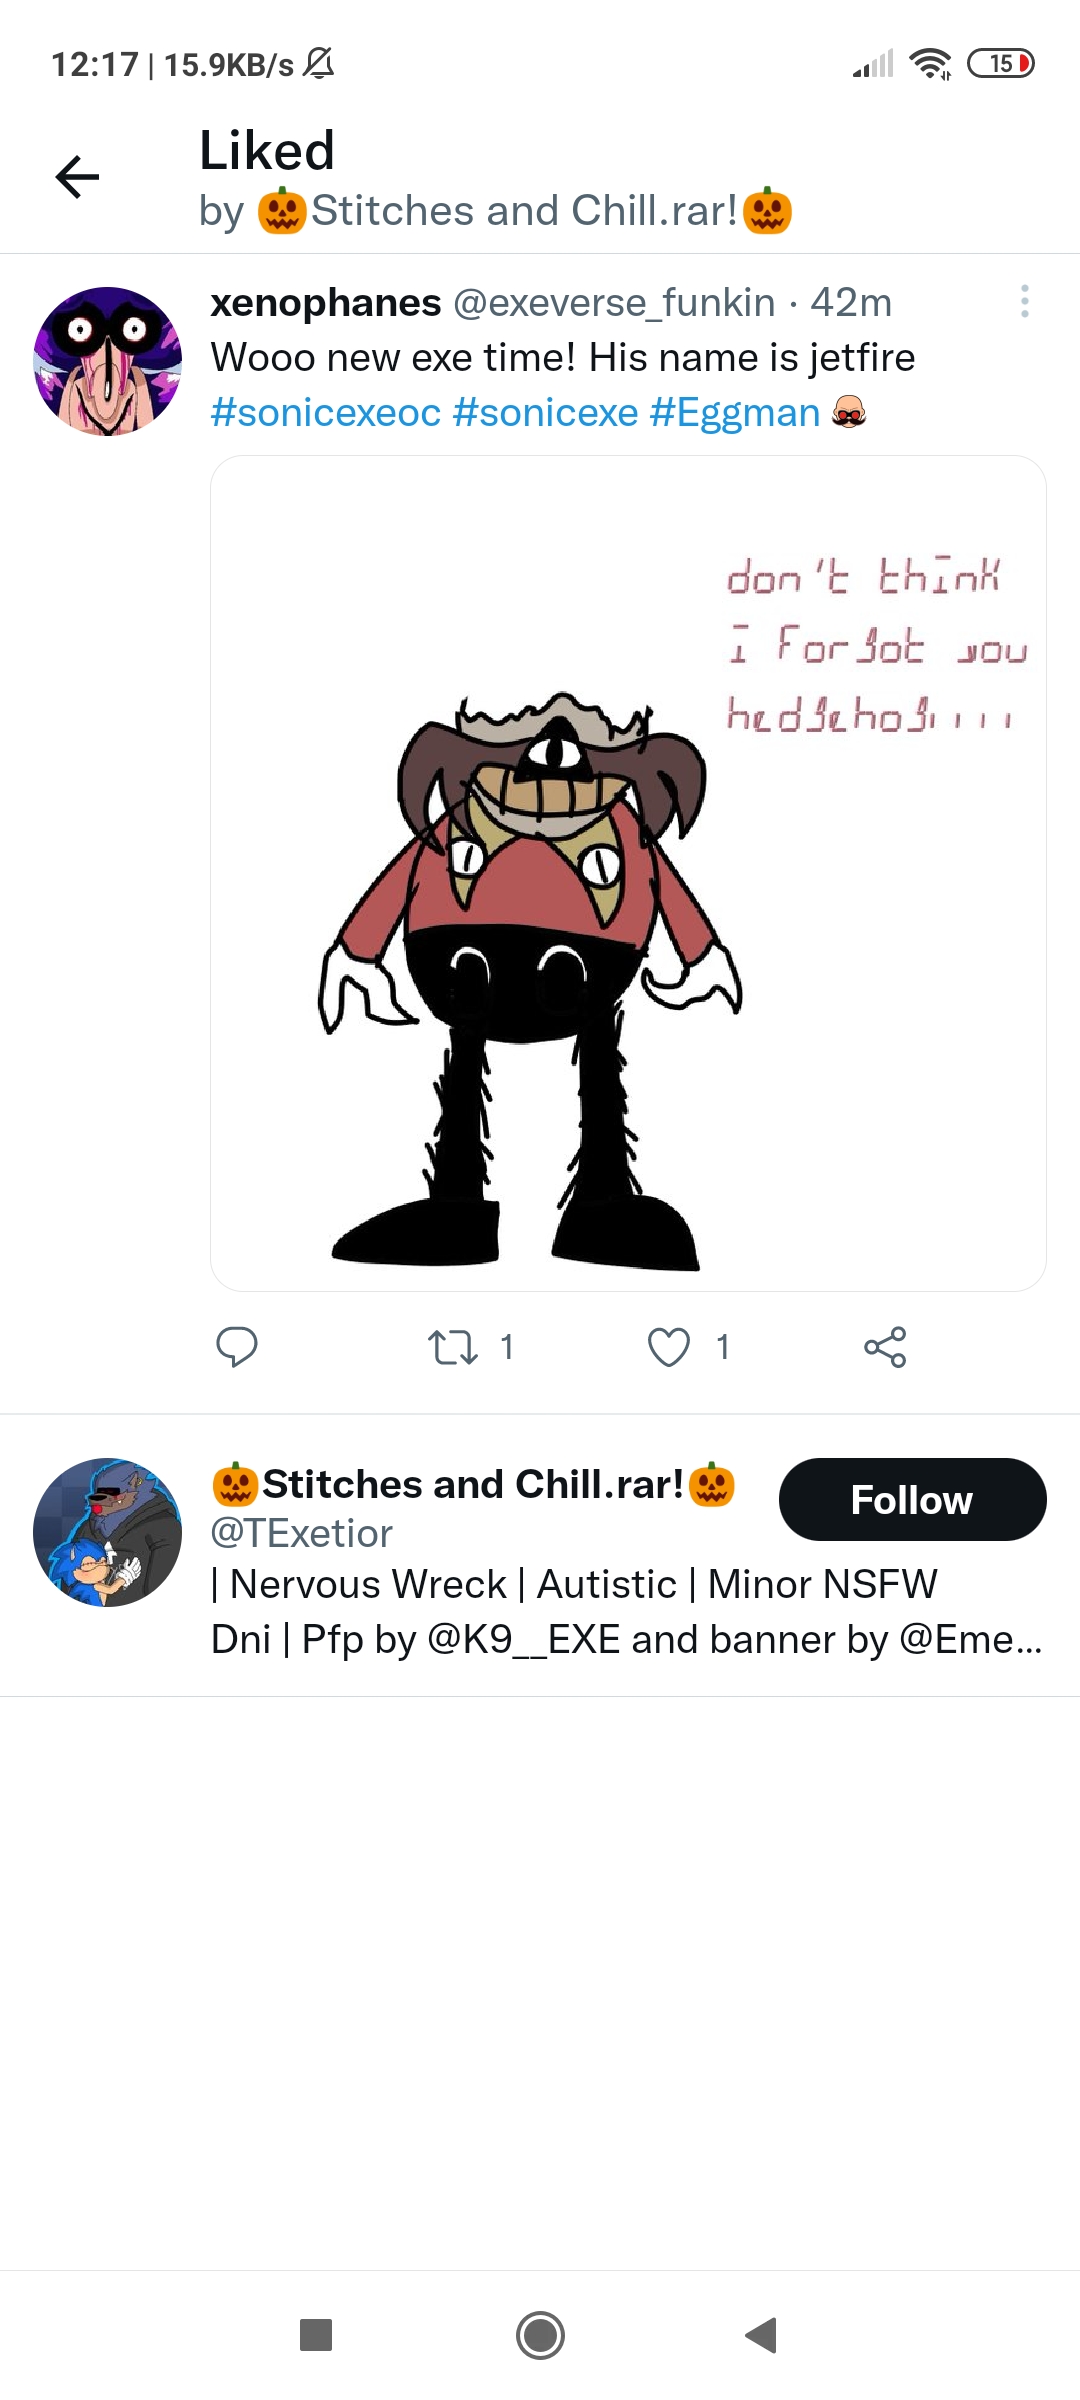
Task: Open the @TExetior handle
Action: pyautogui.click(x=301, y=1533)
